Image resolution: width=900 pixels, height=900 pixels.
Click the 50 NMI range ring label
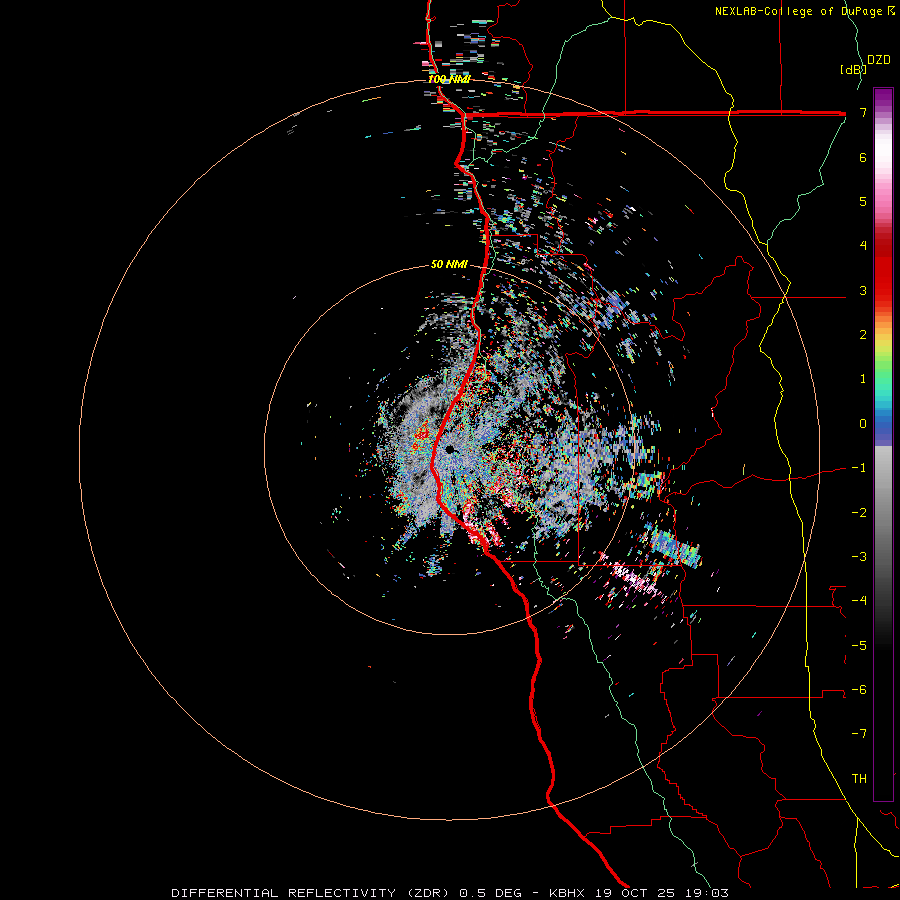click(449, 265)
